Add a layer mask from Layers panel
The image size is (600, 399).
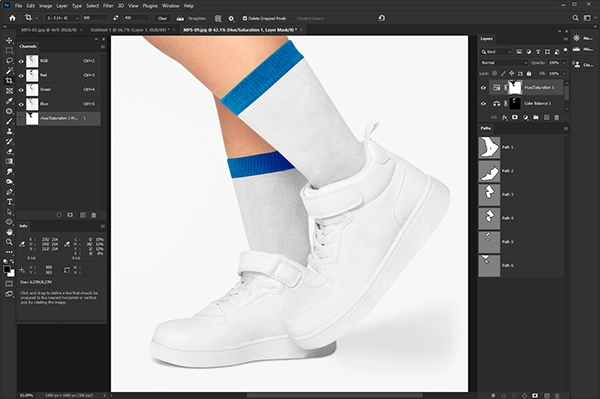click(515, 117)
